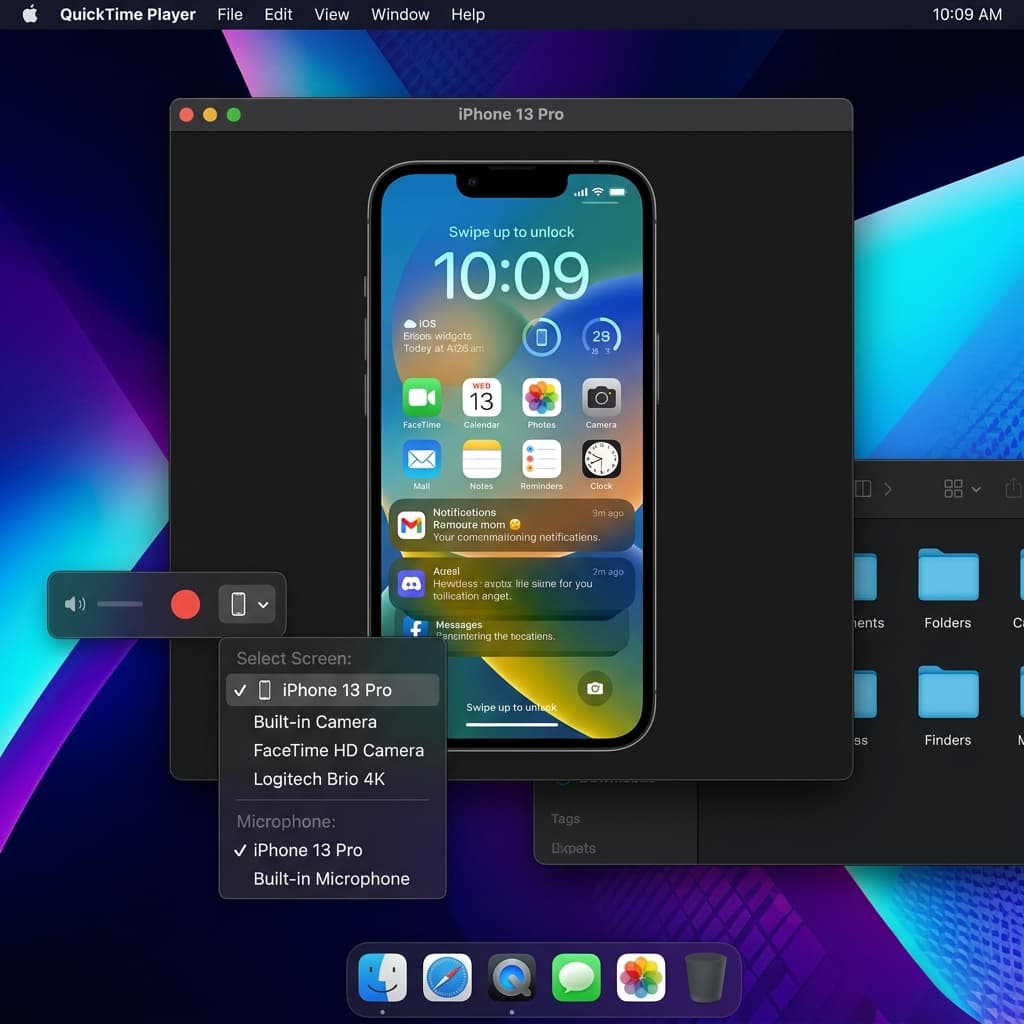Click the speaker volume icon in recording bar

[75, 604]
